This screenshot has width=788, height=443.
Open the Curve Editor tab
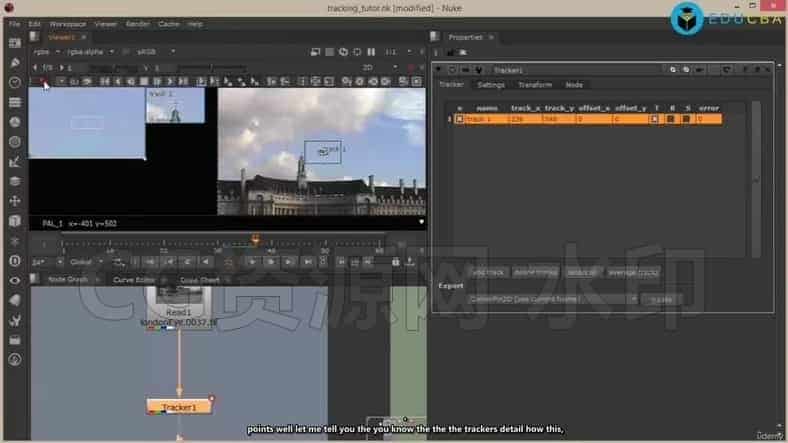[x=134, y=279]
